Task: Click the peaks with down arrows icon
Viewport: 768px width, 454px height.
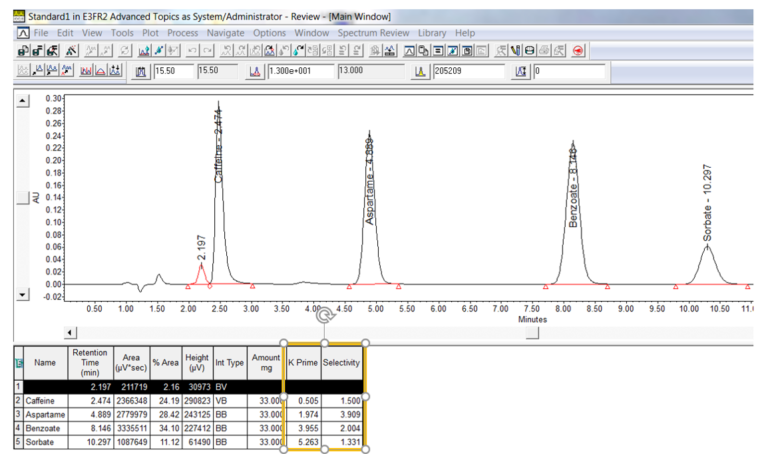Action: click(x=115, y=71)
